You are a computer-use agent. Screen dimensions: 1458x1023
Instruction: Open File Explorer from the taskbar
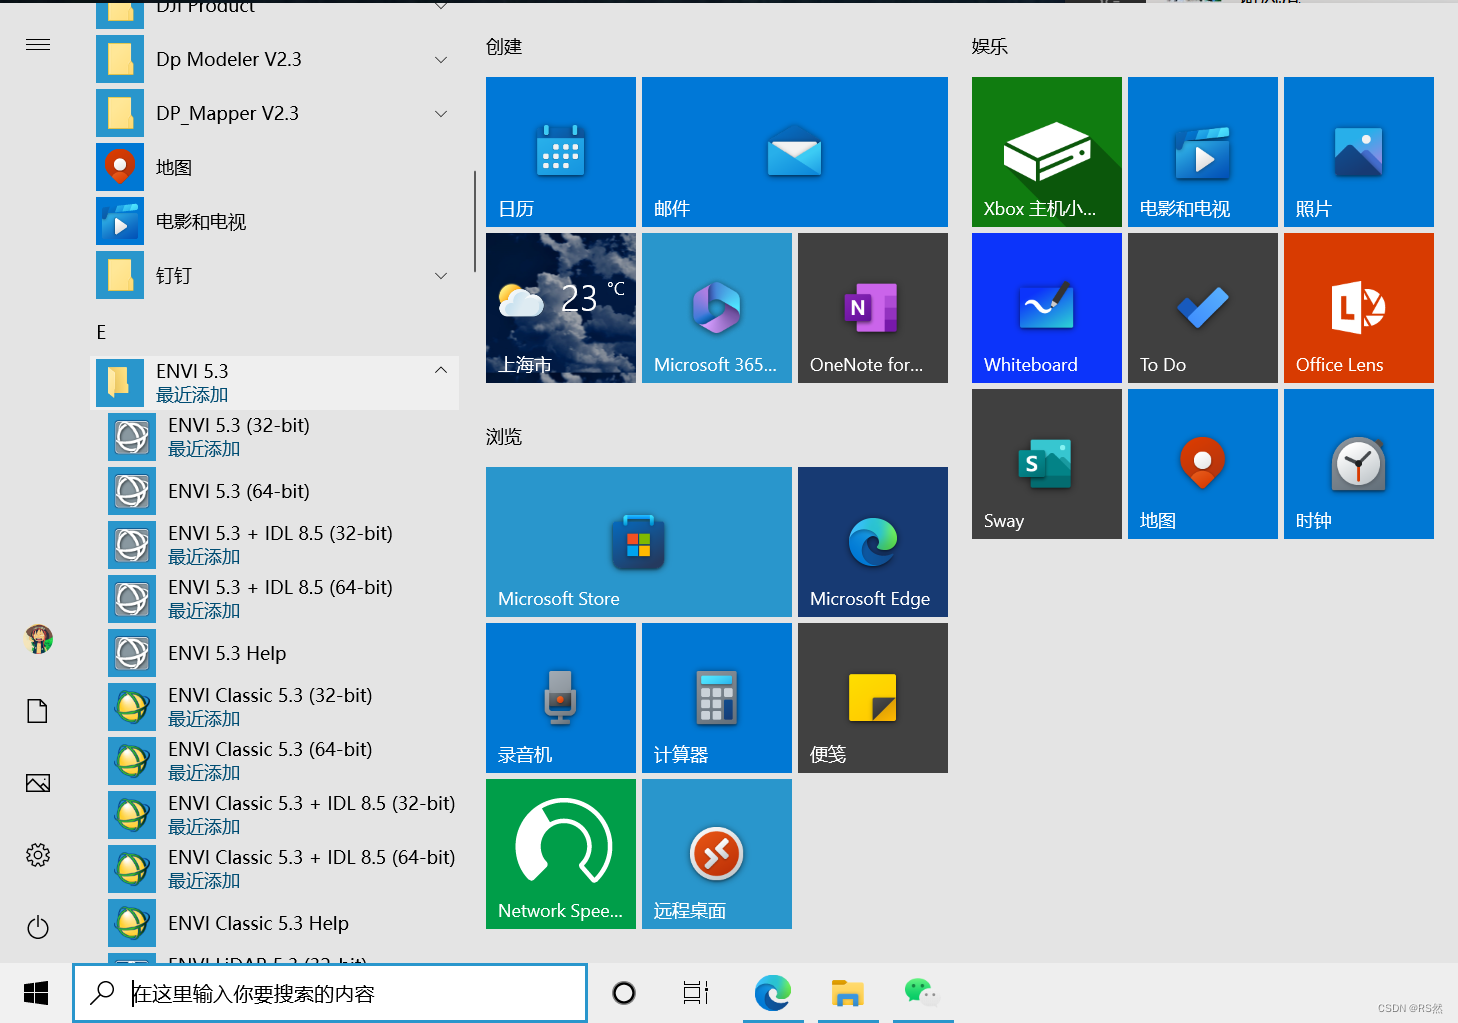[848, 993]
